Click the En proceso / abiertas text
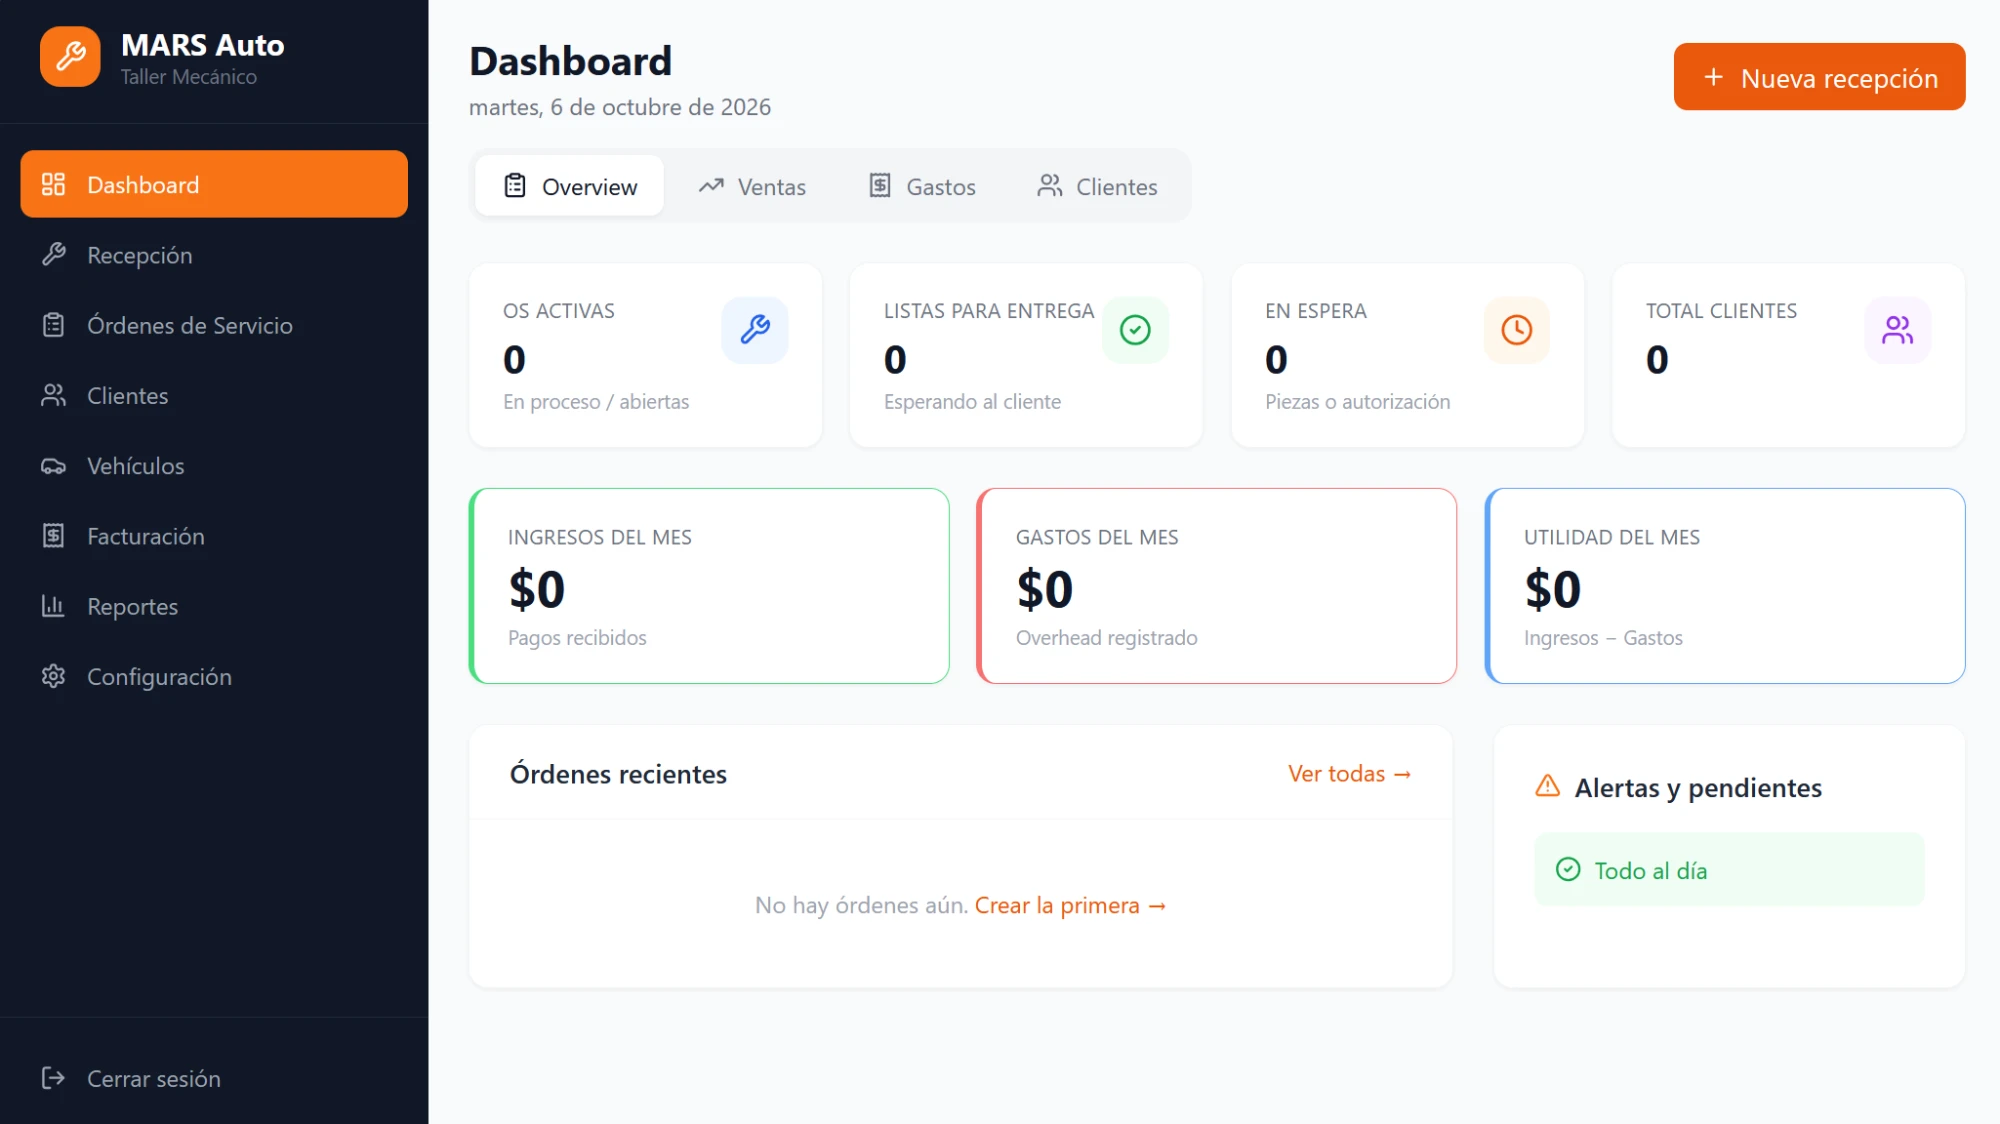The height and width of the screenshot is (1124, 2000). tap(596, 402)
